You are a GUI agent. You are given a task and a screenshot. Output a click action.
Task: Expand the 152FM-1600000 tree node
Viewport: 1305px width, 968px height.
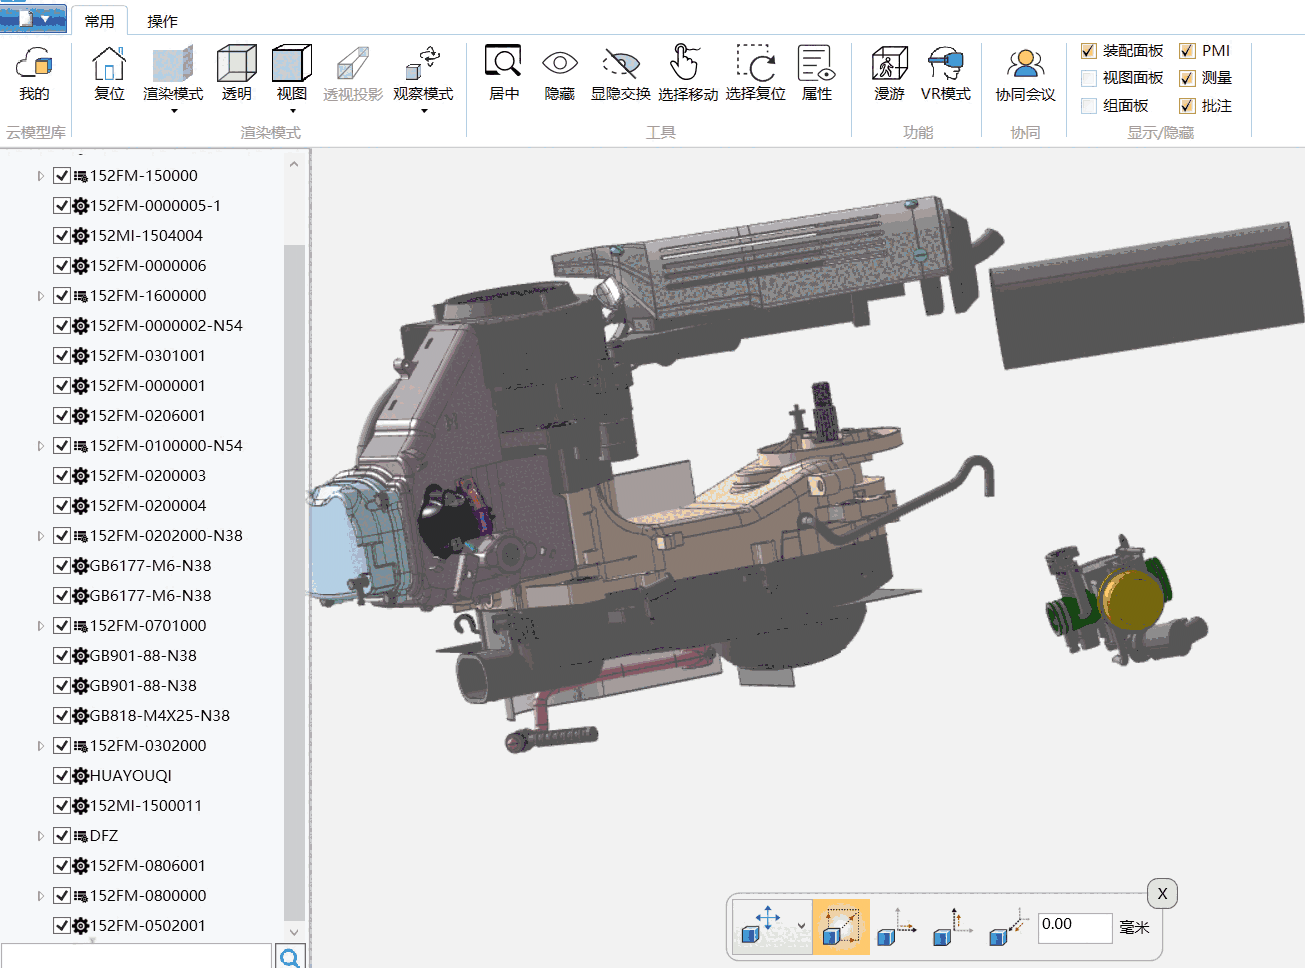click(40, 296)
